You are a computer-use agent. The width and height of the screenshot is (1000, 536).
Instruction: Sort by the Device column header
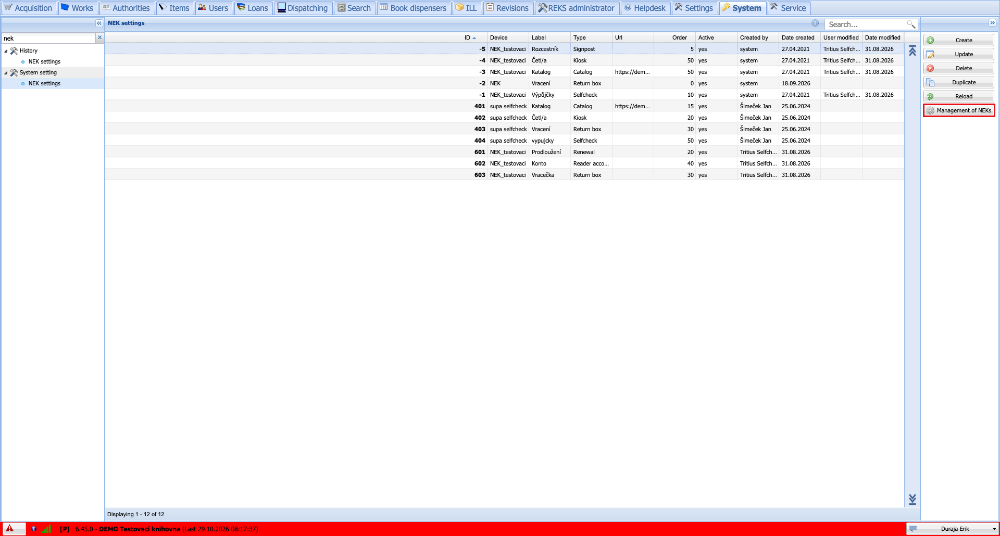[x=508, y=38]
